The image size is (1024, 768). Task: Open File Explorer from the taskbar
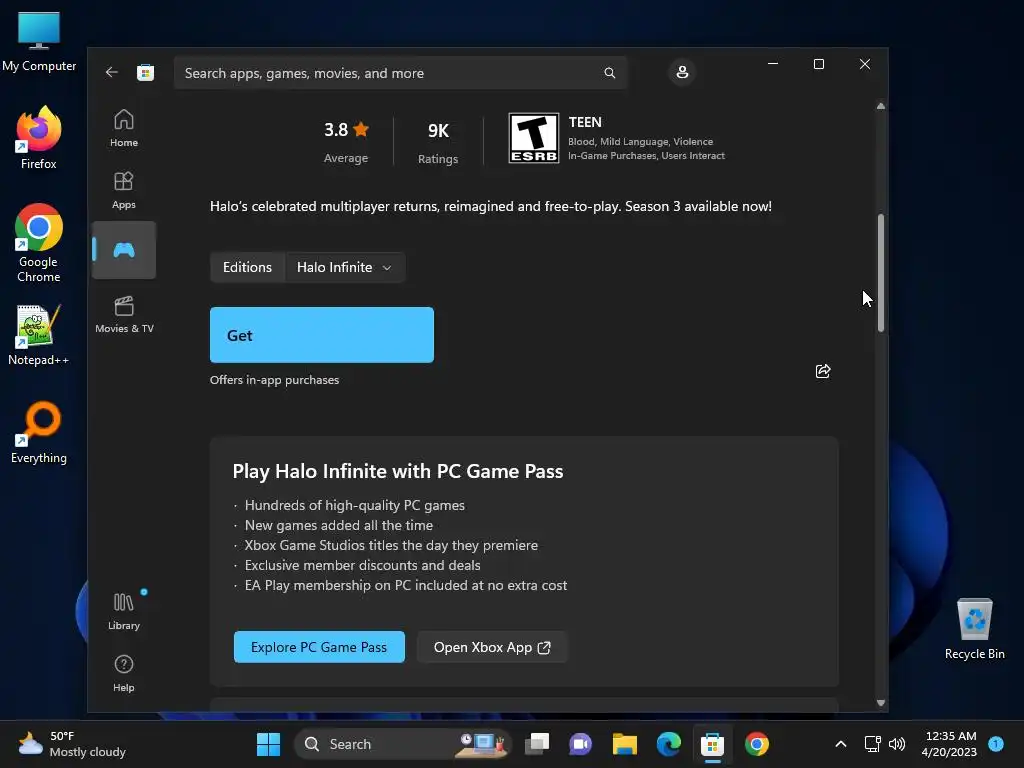624,744
